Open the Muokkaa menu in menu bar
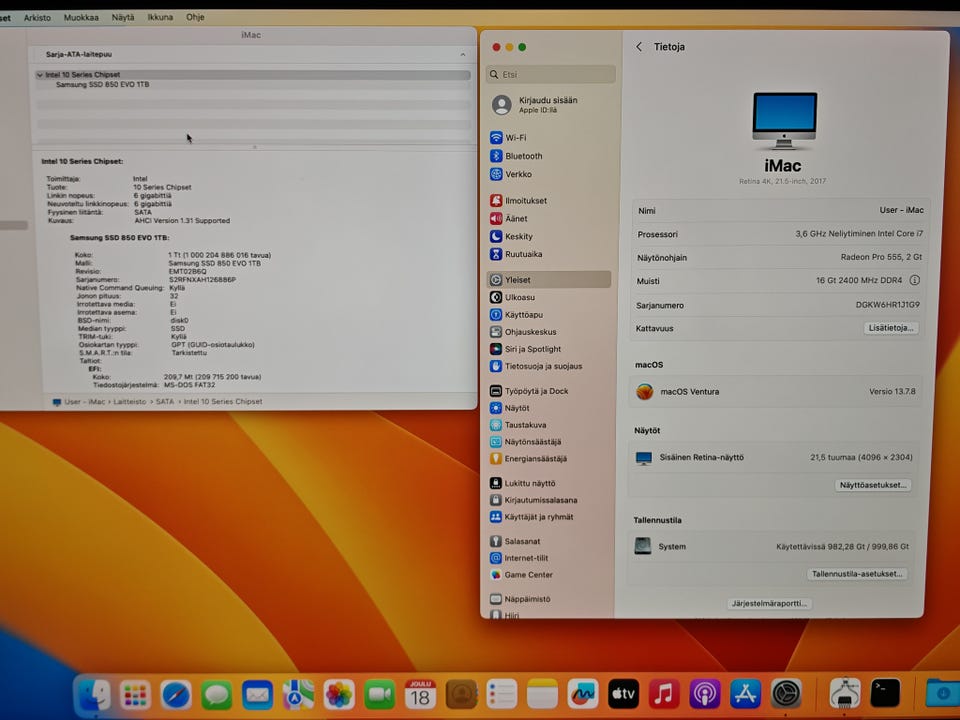 pos(81,17)
